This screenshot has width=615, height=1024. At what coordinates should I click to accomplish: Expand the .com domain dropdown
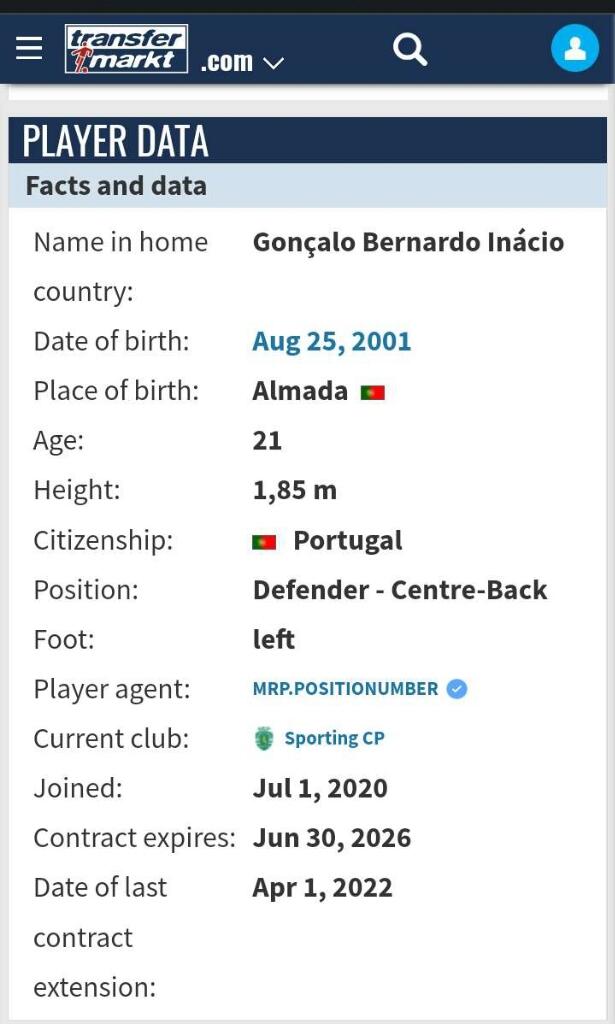pyautogui.click(x=242, y=62)
